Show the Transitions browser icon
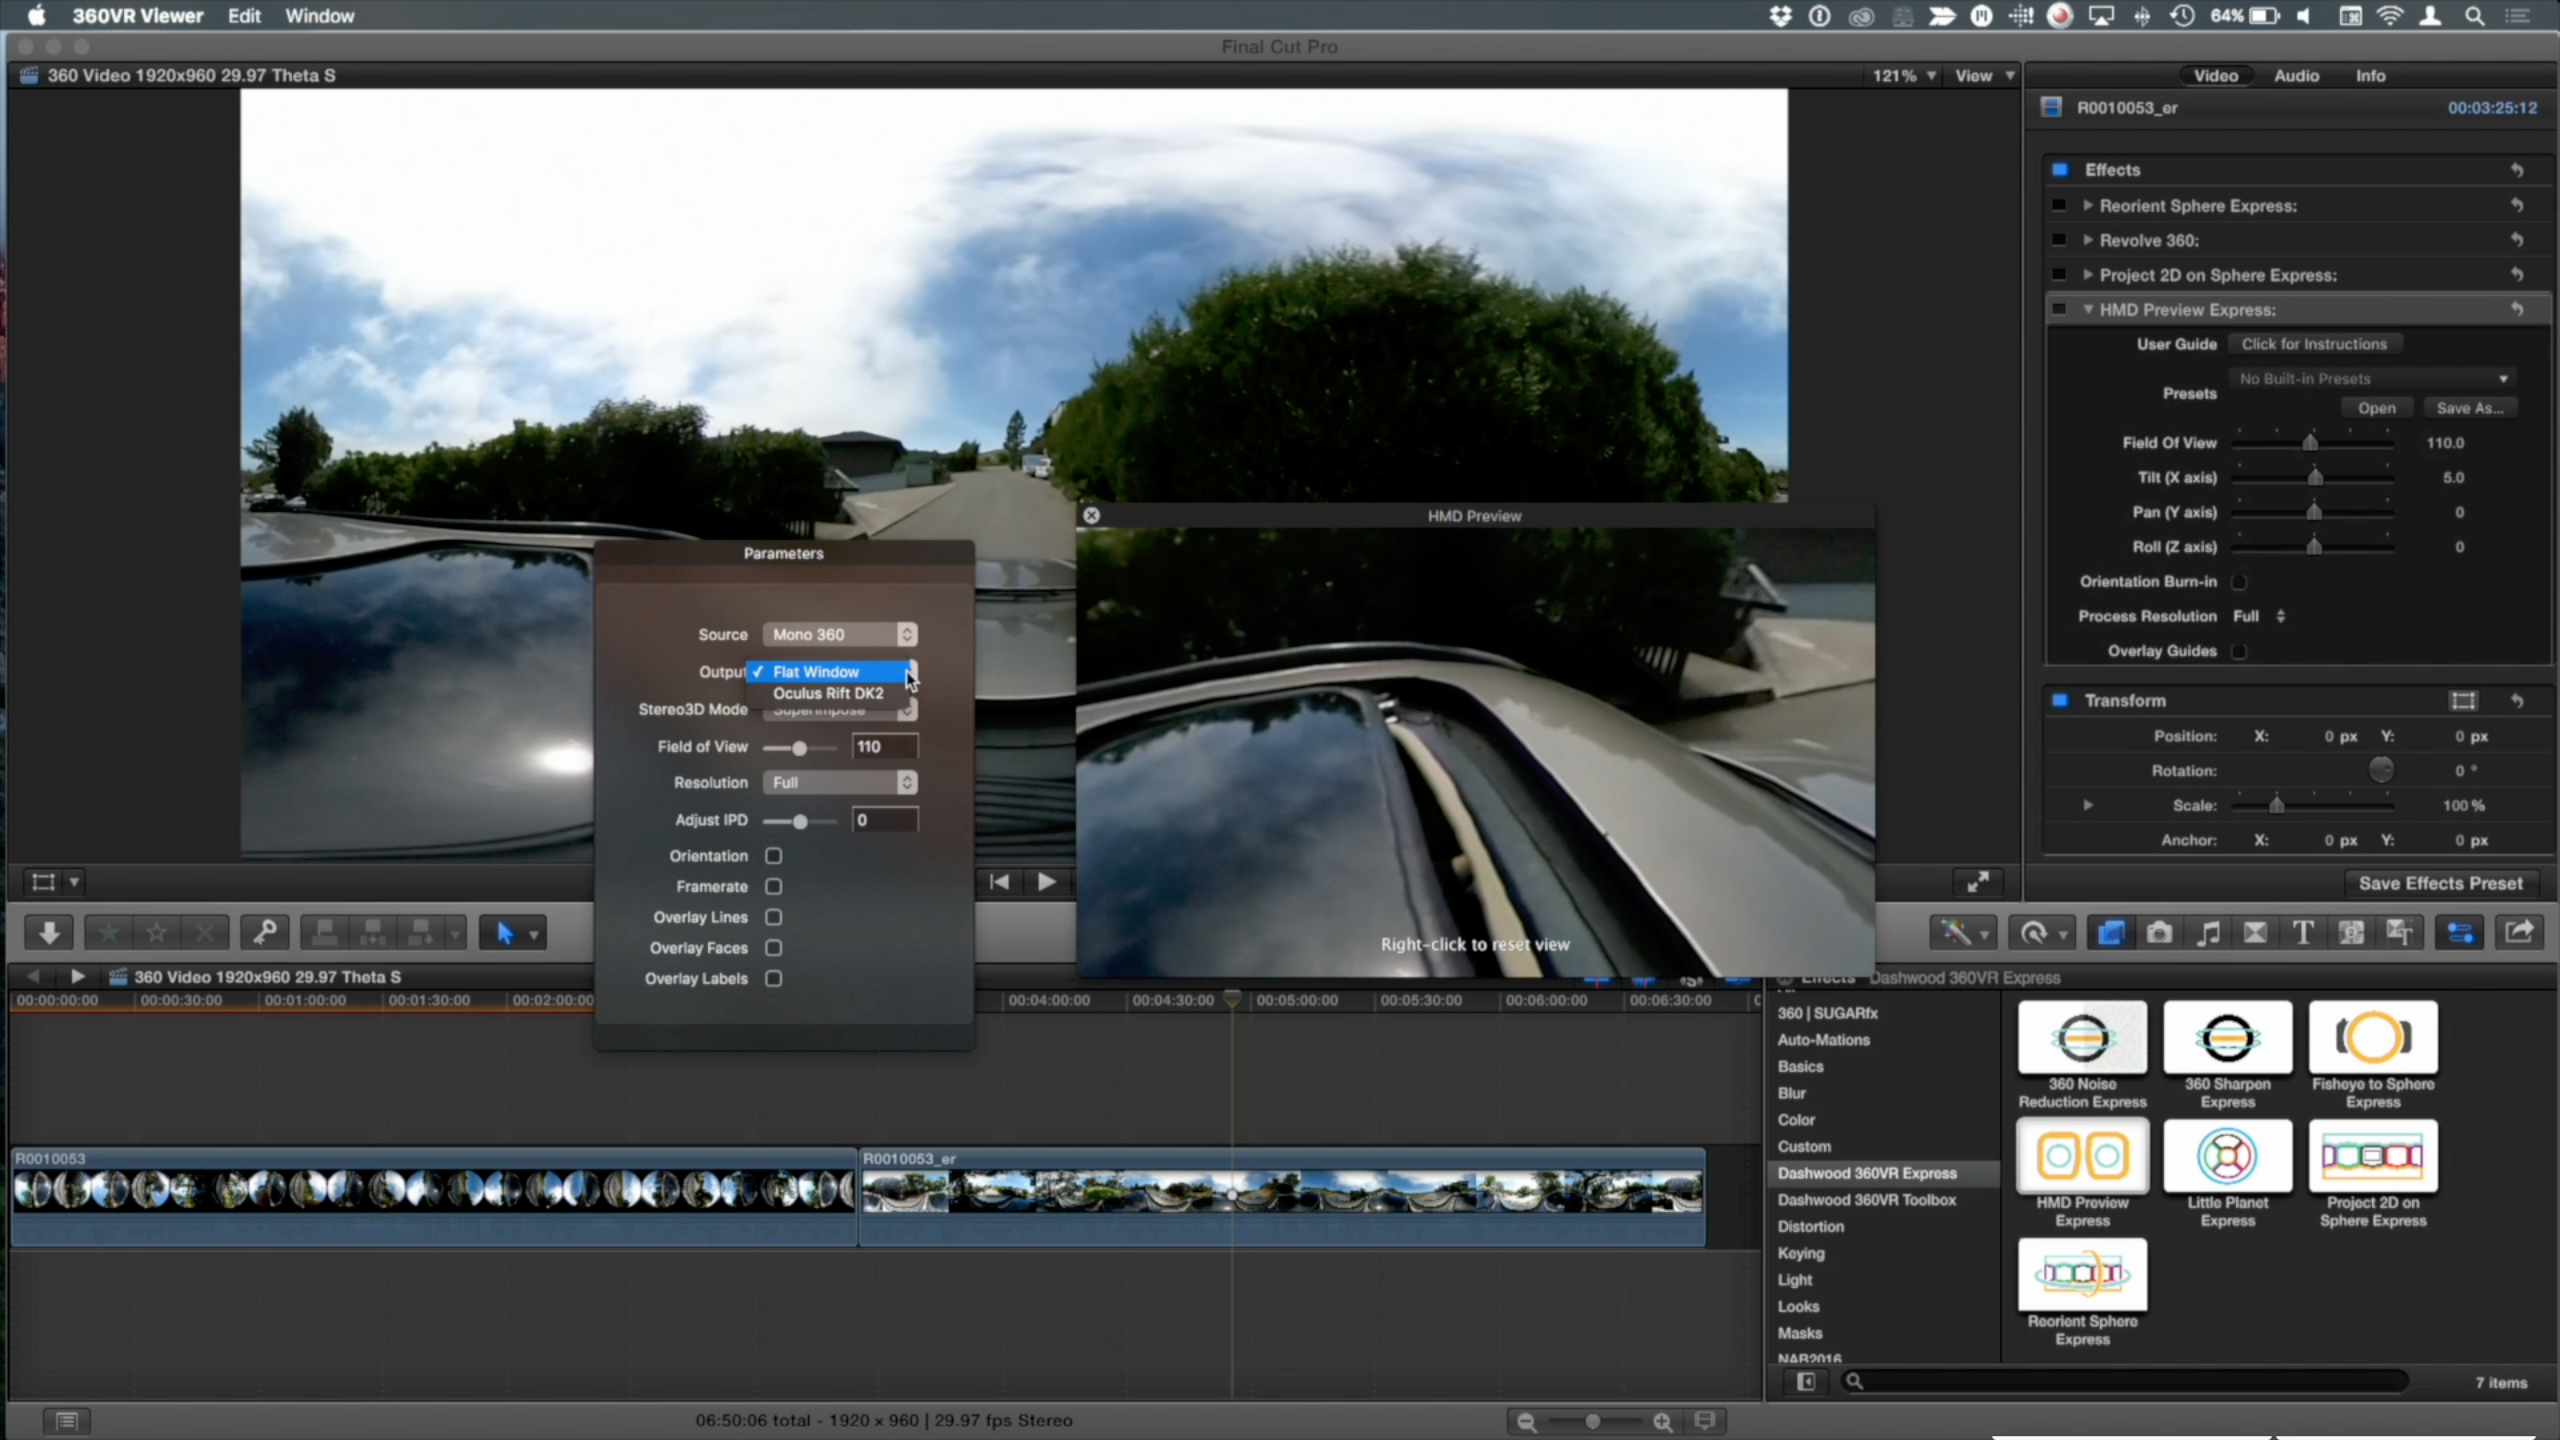Screen dimensions: 2560x1440 coord(2255,933)
